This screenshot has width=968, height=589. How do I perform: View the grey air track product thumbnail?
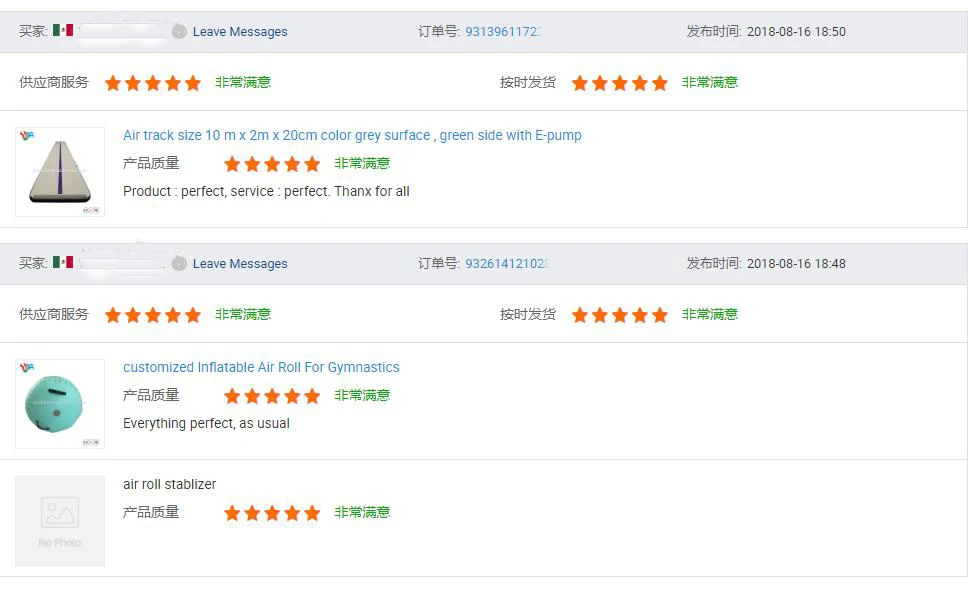(x=60, y=171)
